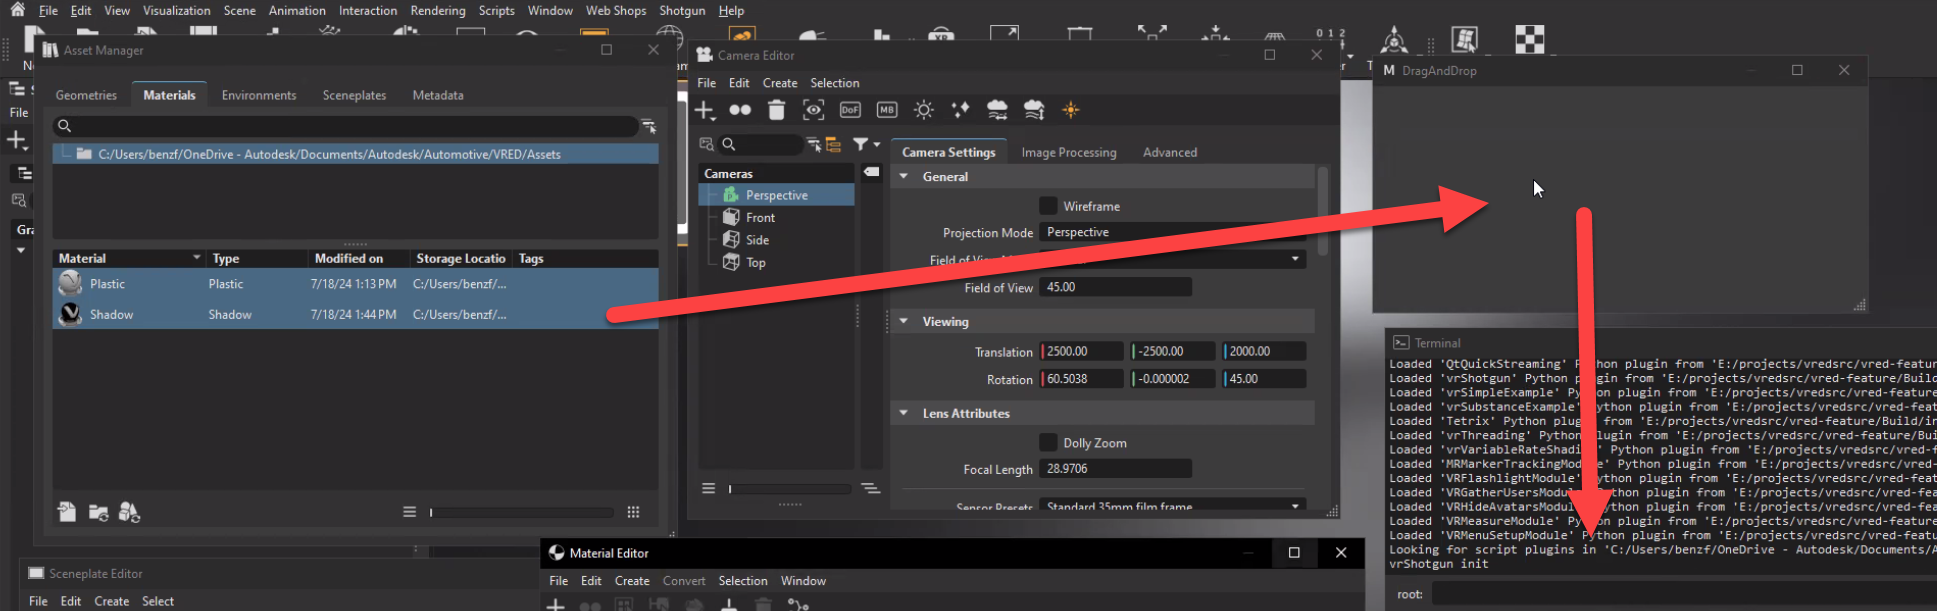Switch Asset Manager to grid view icon
This screenshot has width=1937, height=611.
click(x=633, y=512)
